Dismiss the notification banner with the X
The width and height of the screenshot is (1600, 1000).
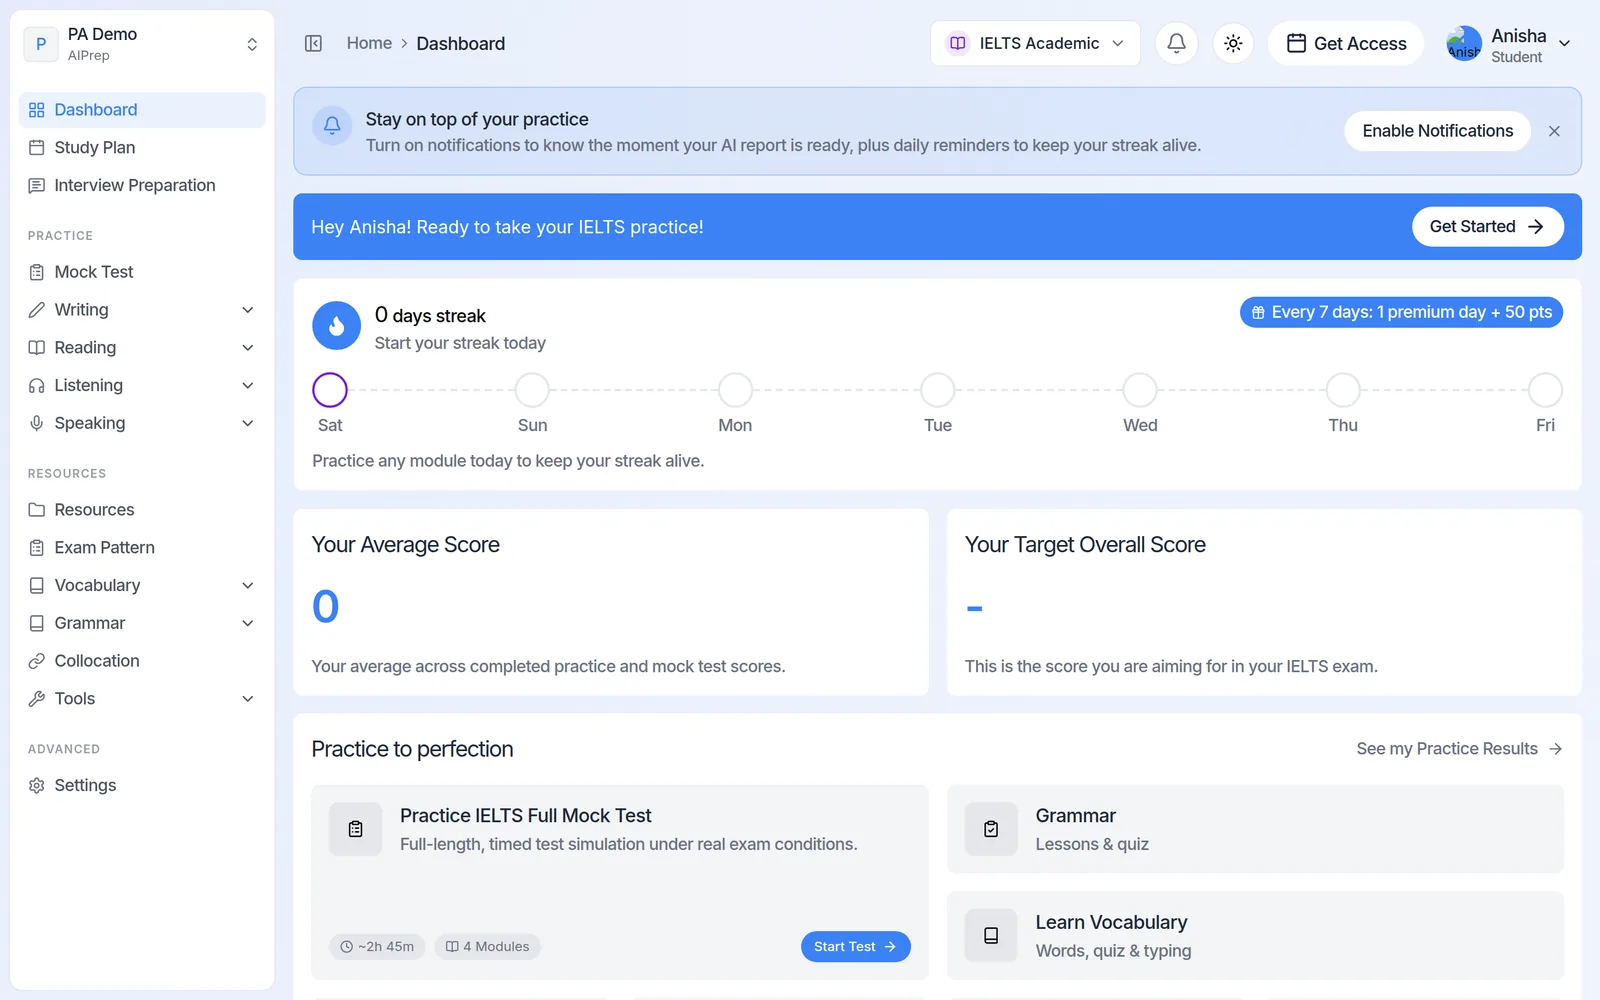point(1554,131)
